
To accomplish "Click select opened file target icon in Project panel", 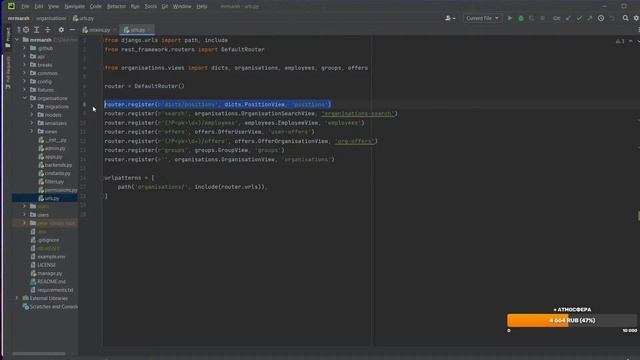I will (26, 30).
